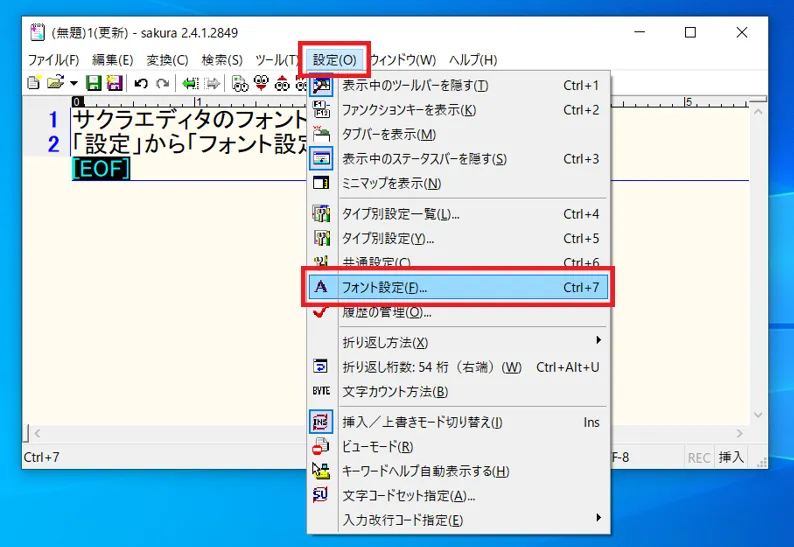The image size is (794, 547).
Task: Undo the last edit via toolbar arrow
Action: (x=141, y=83)
